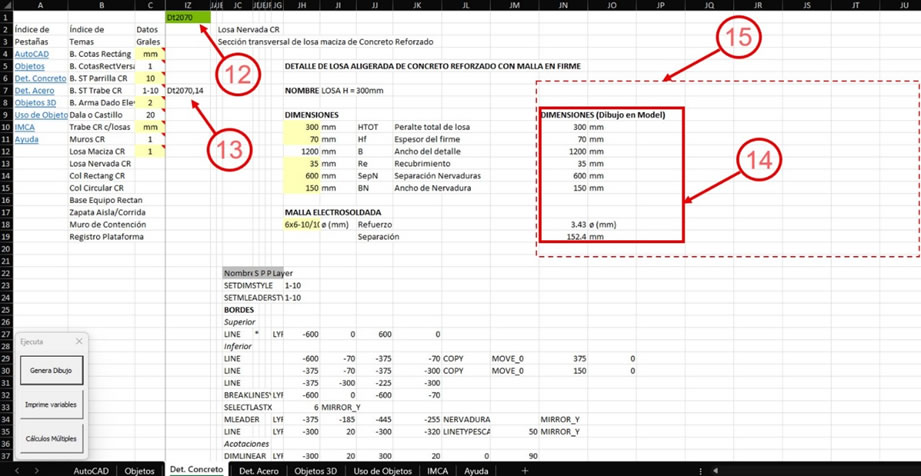Switch to the Objetos 3D sheet tab
The height and width of the screenshot is (476, 921).
point(316,470)
